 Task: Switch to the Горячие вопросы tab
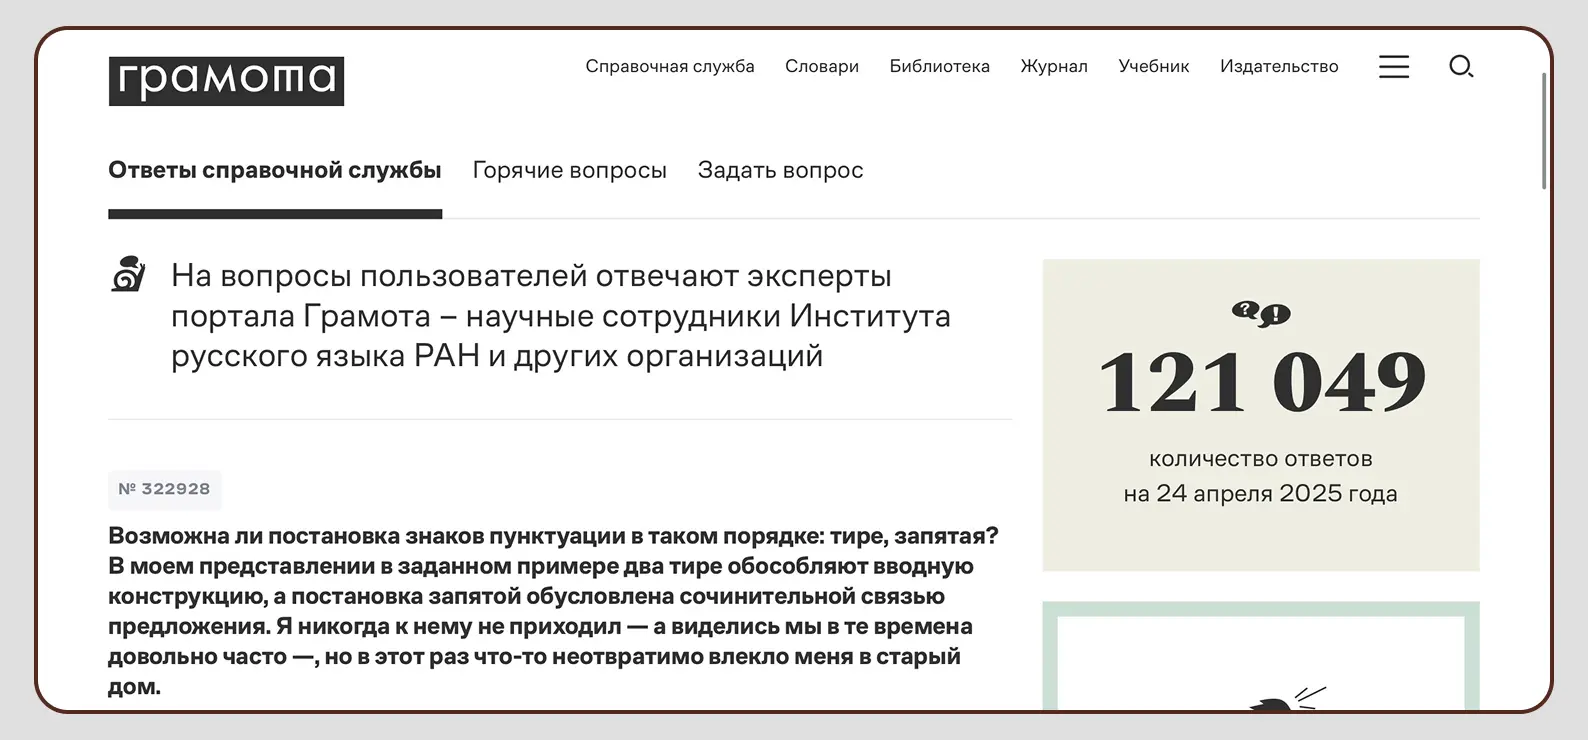569,171
